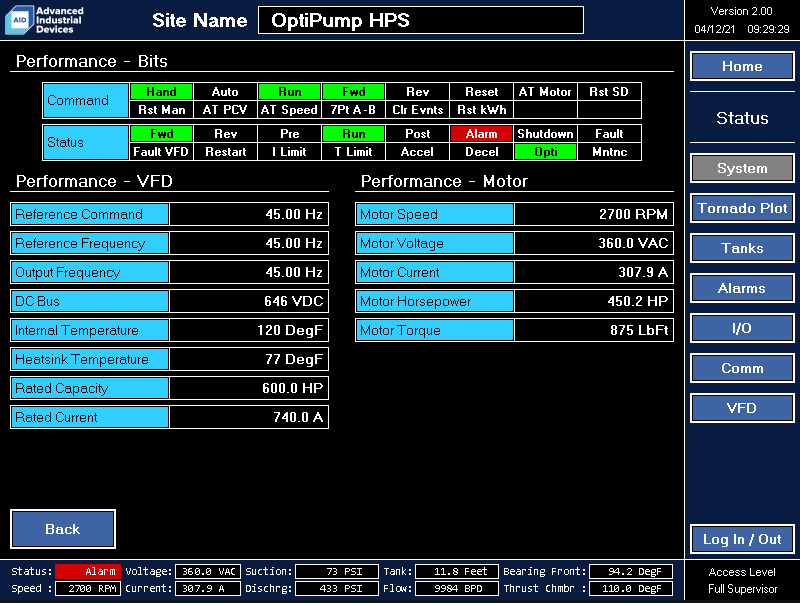This screenshot has width=800, height=603.
Task: Click the Internal Temperature 120 DegF value
Action: (x=249, y=330)
